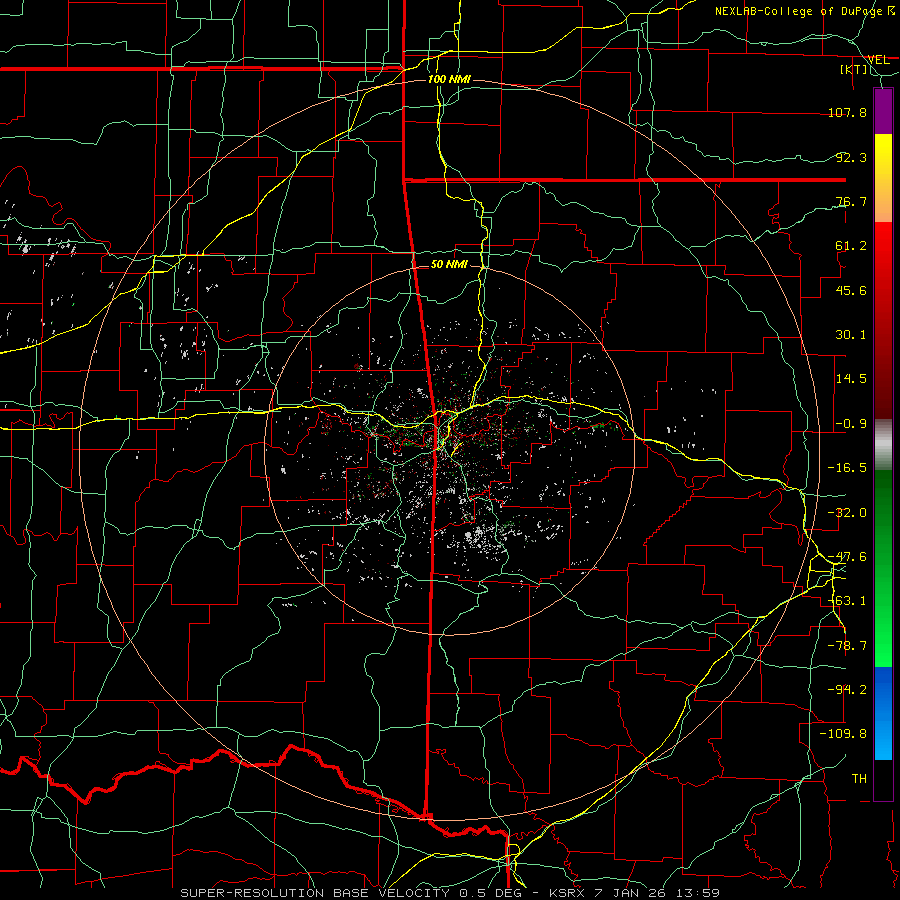The height and width of the screenshot is (900, 900).
Task: Click the -63.1 legend value
Action: tap(847, 601)
